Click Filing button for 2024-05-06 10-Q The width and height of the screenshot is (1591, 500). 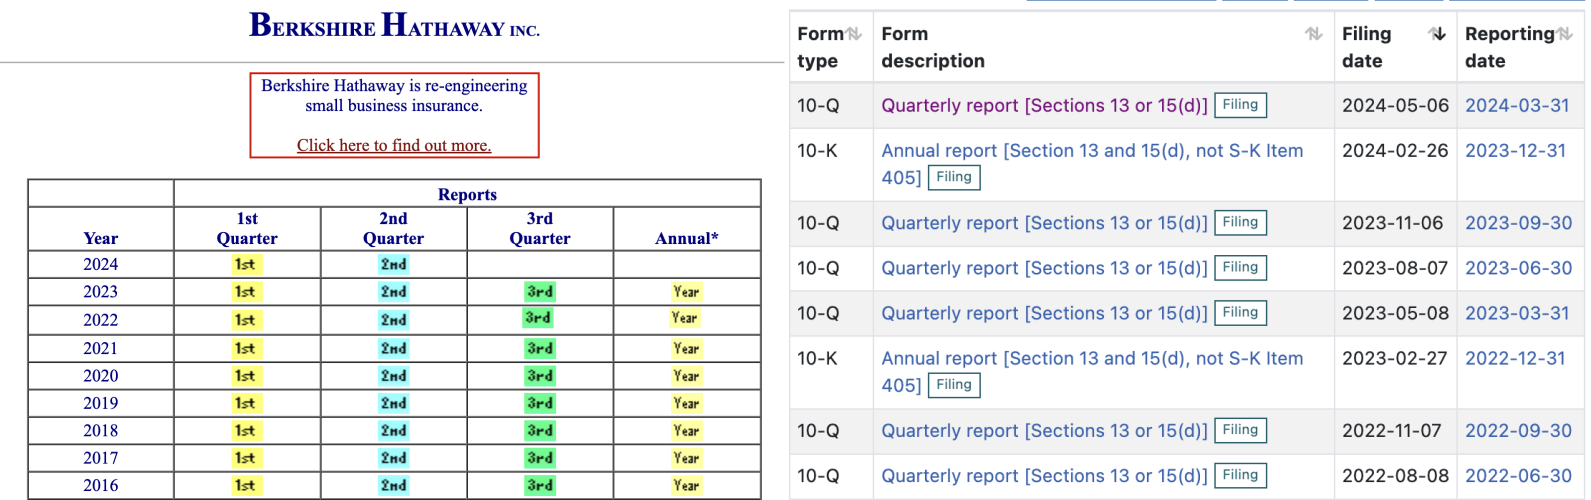click(x=1240, y=105)
